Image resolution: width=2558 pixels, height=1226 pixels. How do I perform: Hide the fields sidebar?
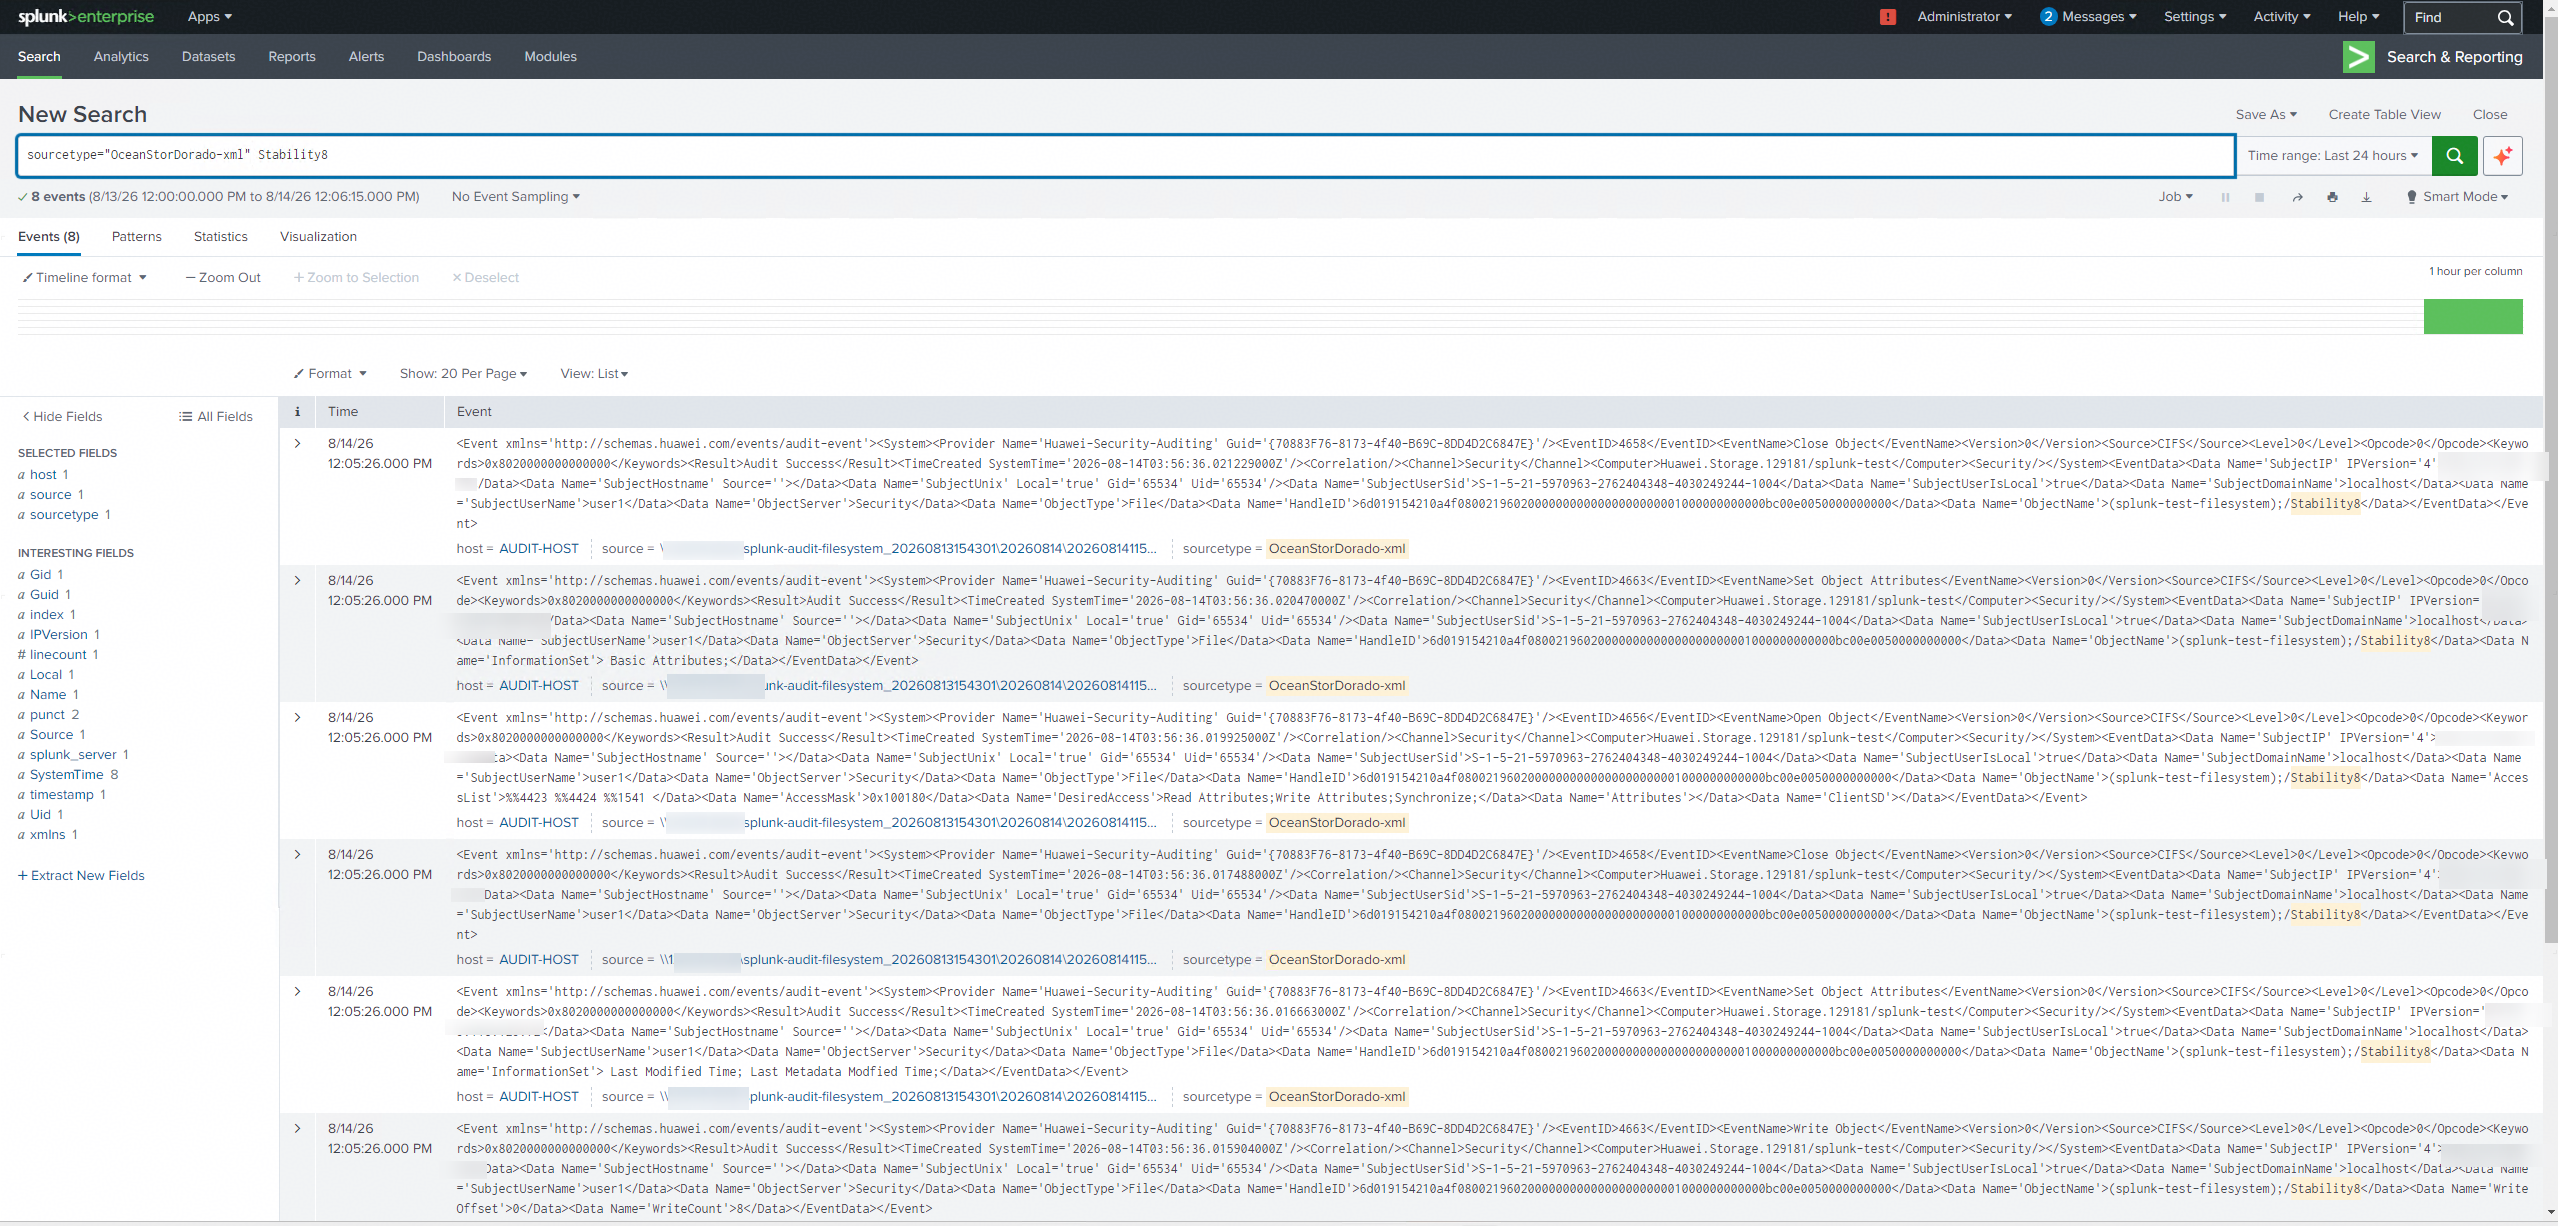click(62, 417)
